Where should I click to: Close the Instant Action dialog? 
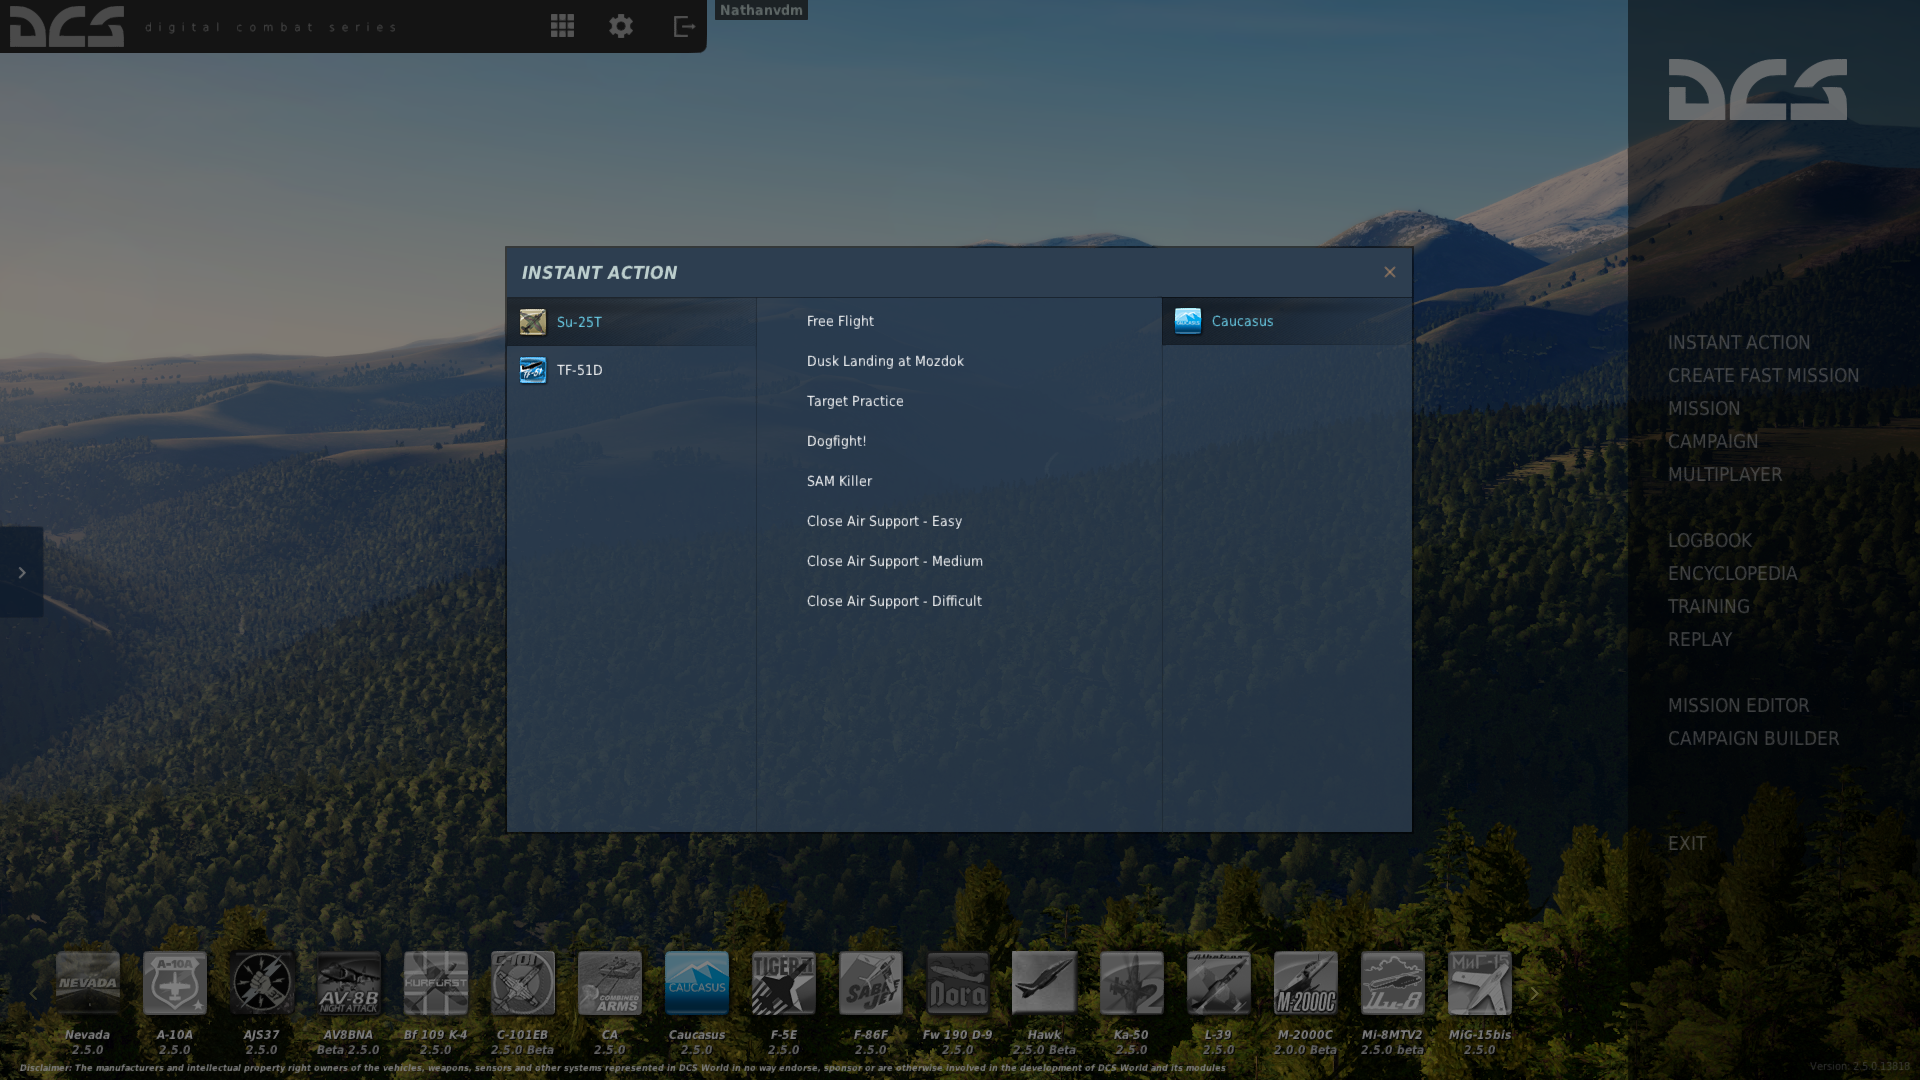click(1390, 272)
